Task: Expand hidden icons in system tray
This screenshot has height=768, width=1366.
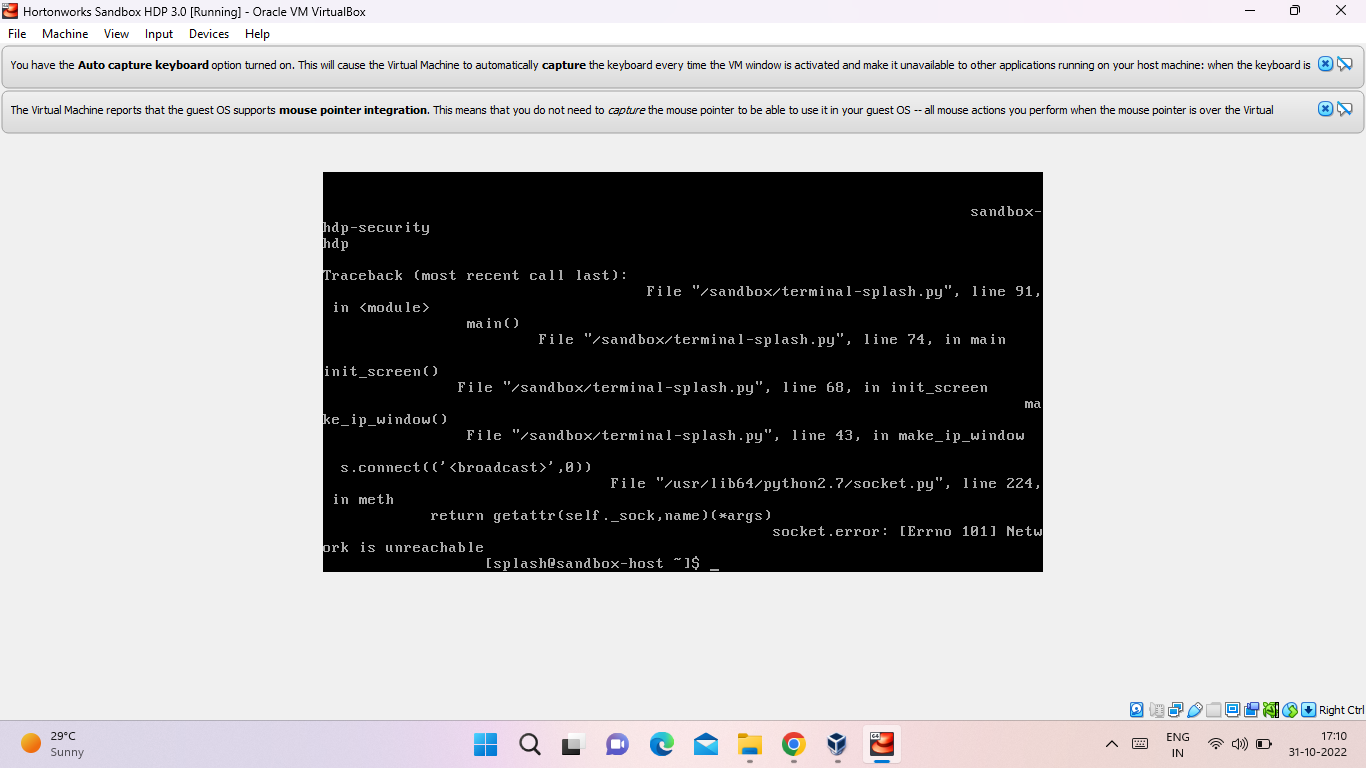Action: 1111,745
